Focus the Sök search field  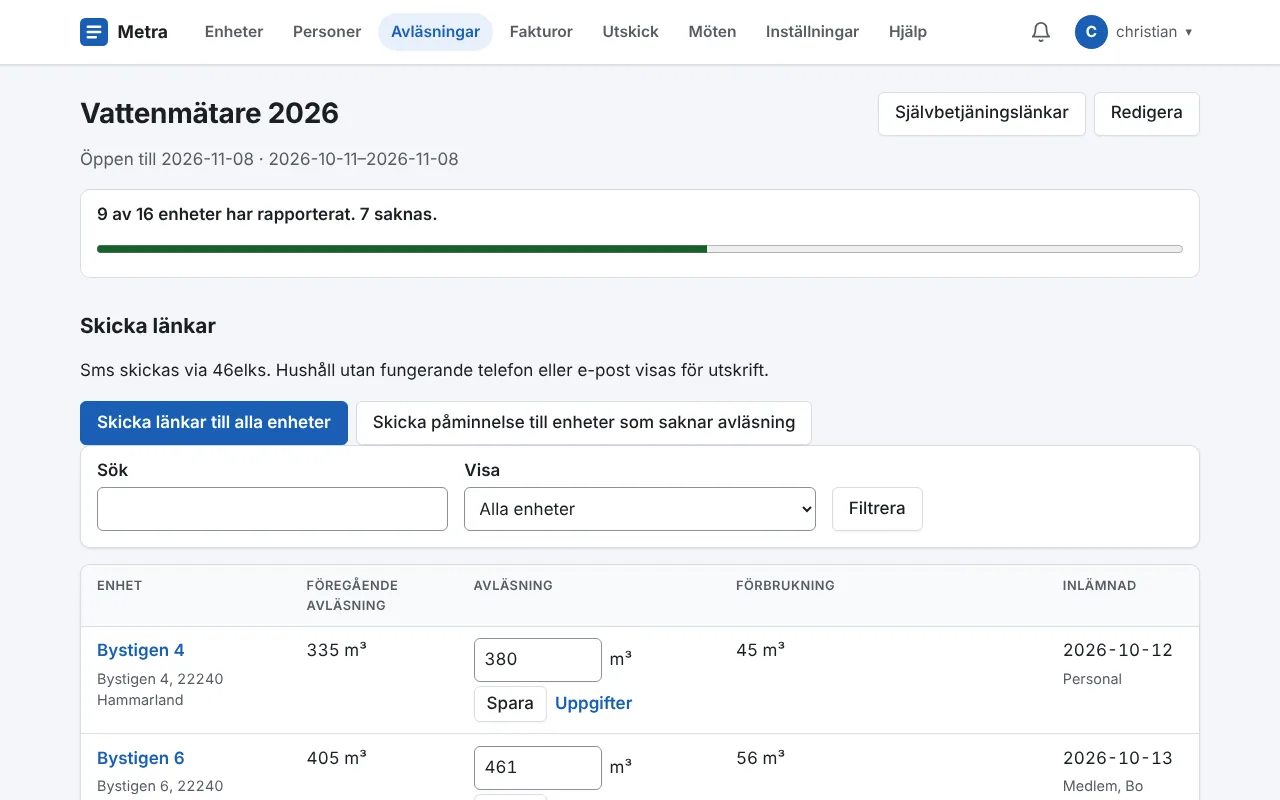(272, 509)
